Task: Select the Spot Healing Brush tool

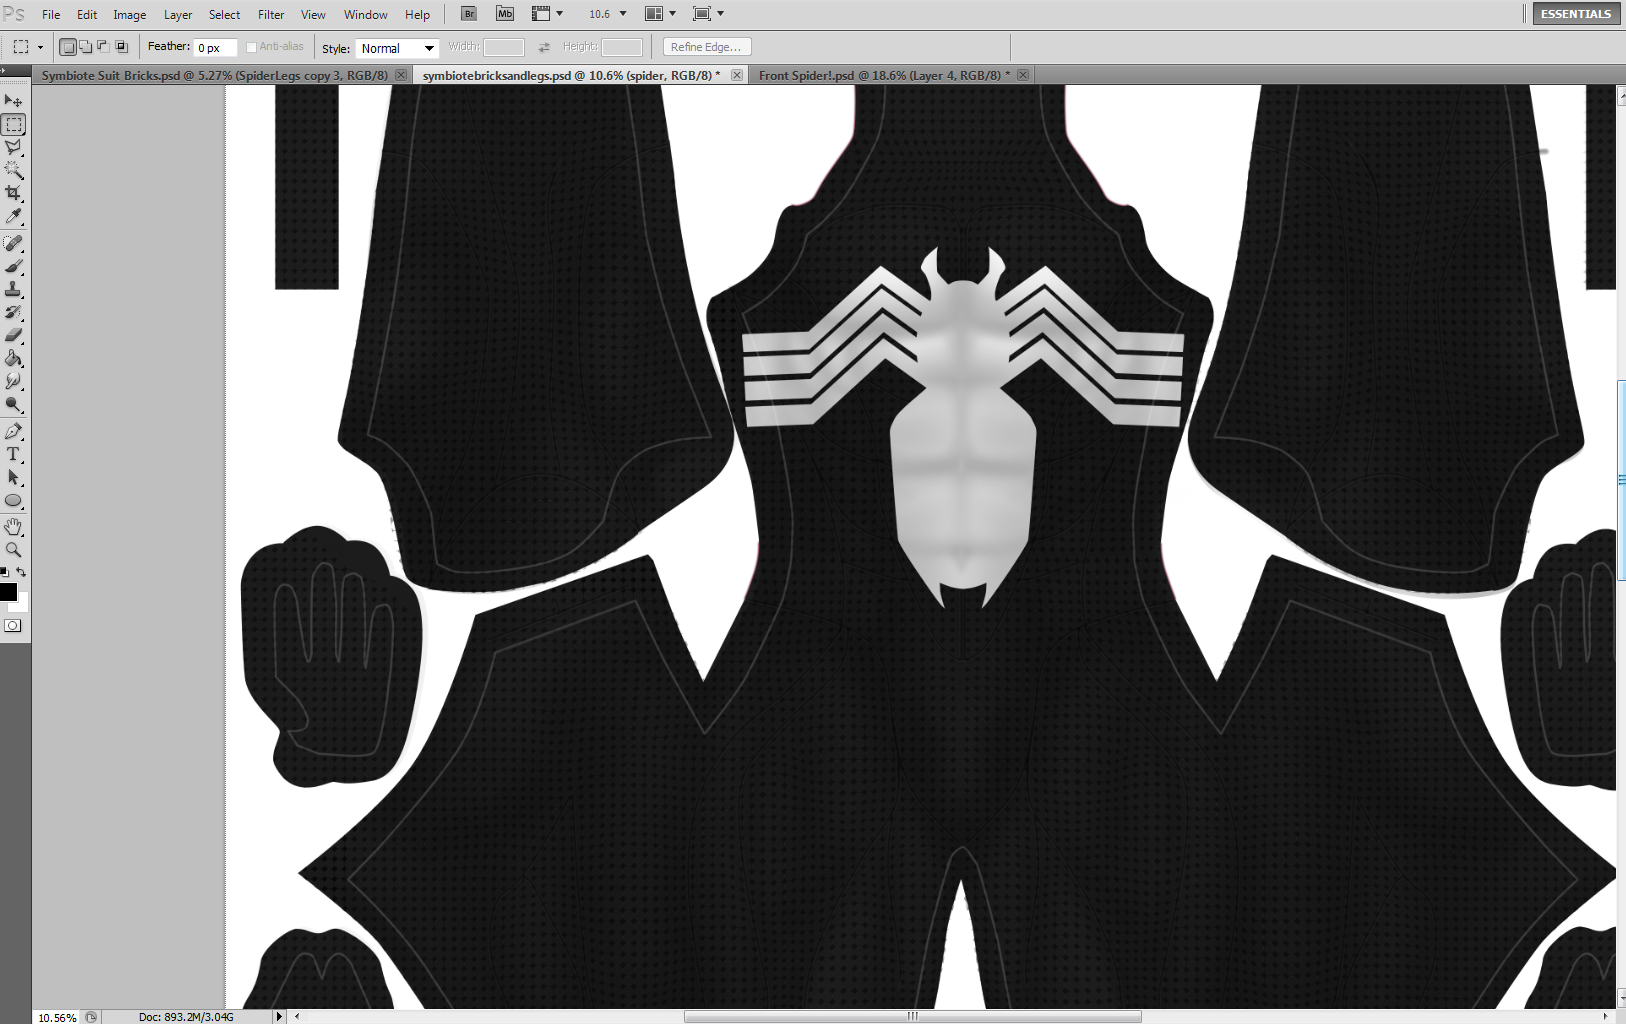Action: (14, 243)
